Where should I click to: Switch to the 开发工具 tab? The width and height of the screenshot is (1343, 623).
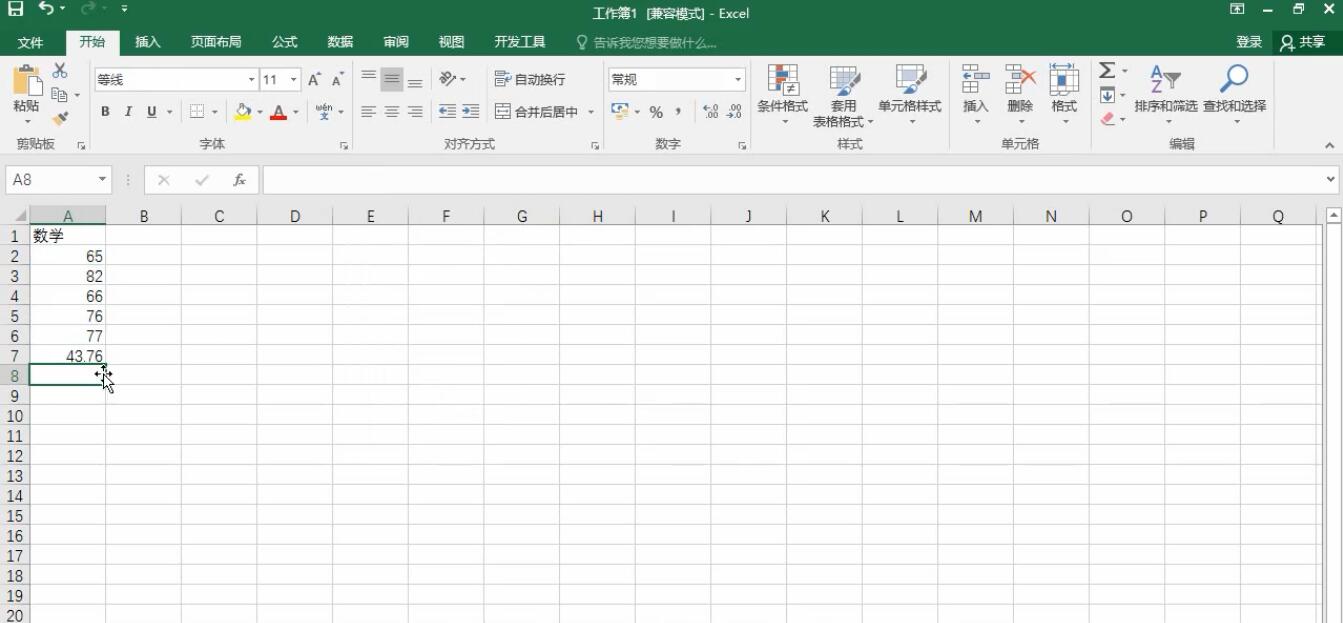(x=520, y=42)
